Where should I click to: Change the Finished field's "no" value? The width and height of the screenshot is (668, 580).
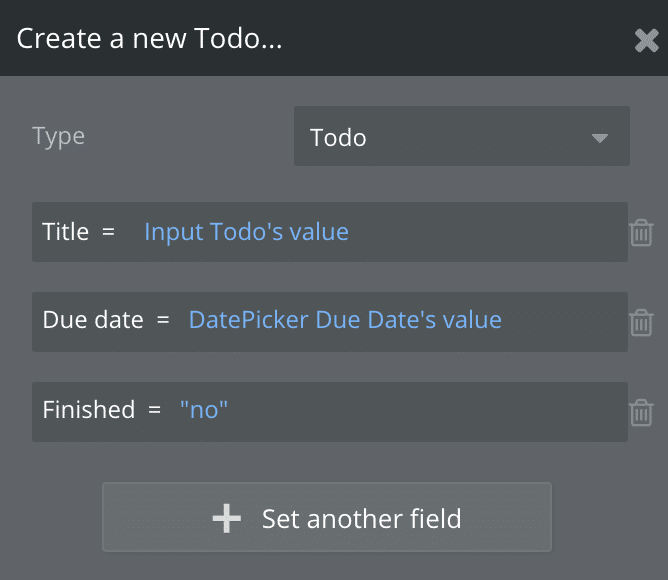204,409
